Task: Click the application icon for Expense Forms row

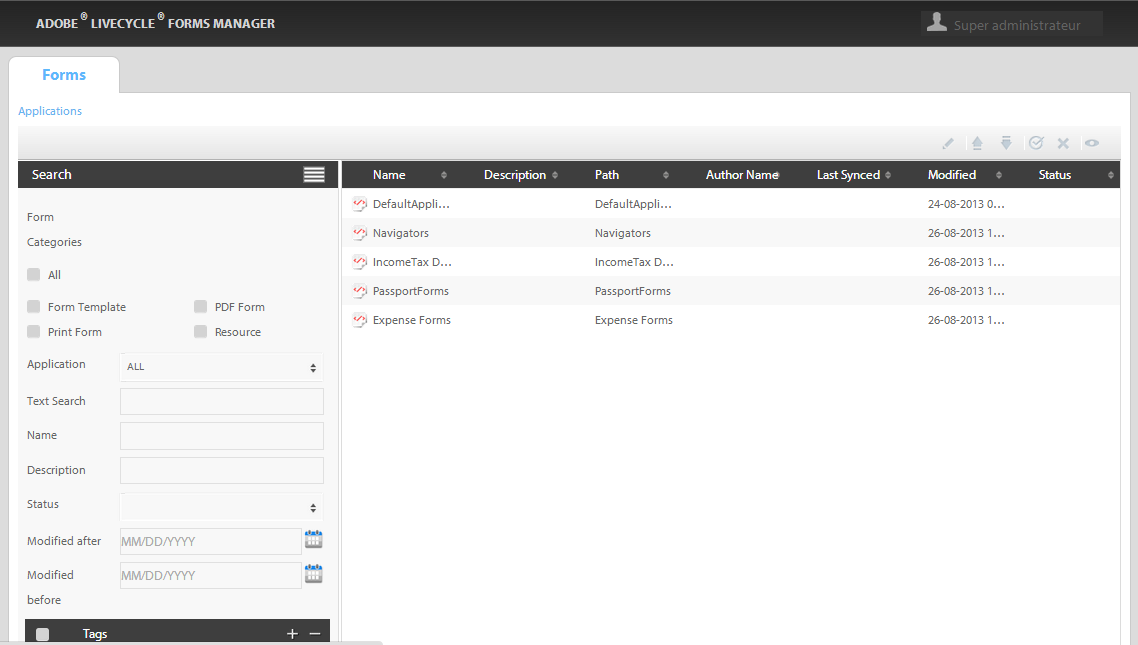Action: [x=359, y=320]
